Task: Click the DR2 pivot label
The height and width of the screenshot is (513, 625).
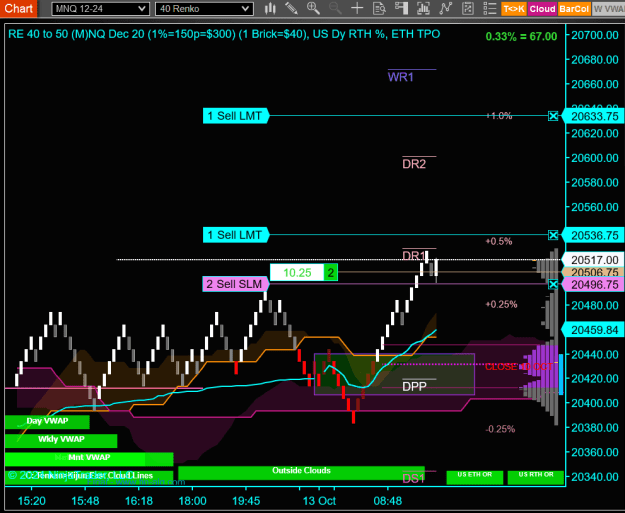Action: point(414,164)
